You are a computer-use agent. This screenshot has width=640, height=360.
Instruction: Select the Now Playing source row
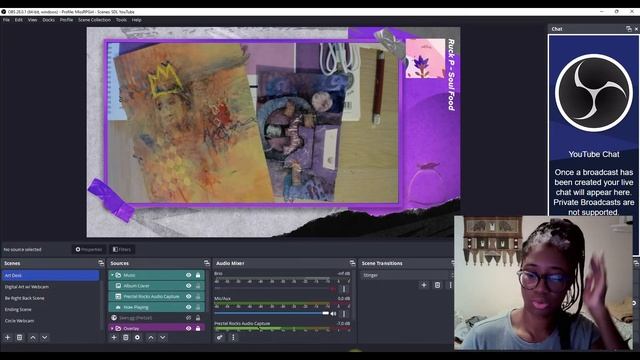point(156,307)
